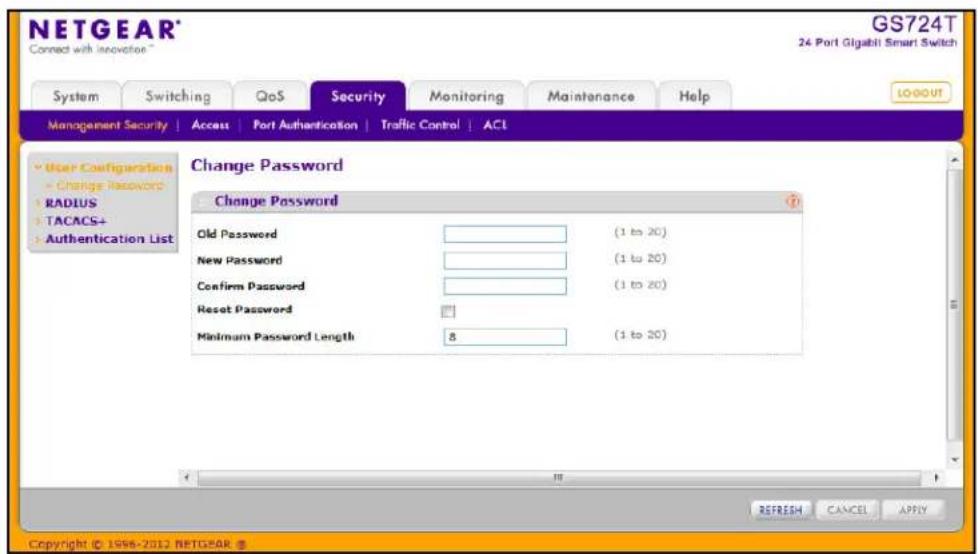Click the GS724T model text
Viewport: 978px width, 554px height.
pos(914,25)
